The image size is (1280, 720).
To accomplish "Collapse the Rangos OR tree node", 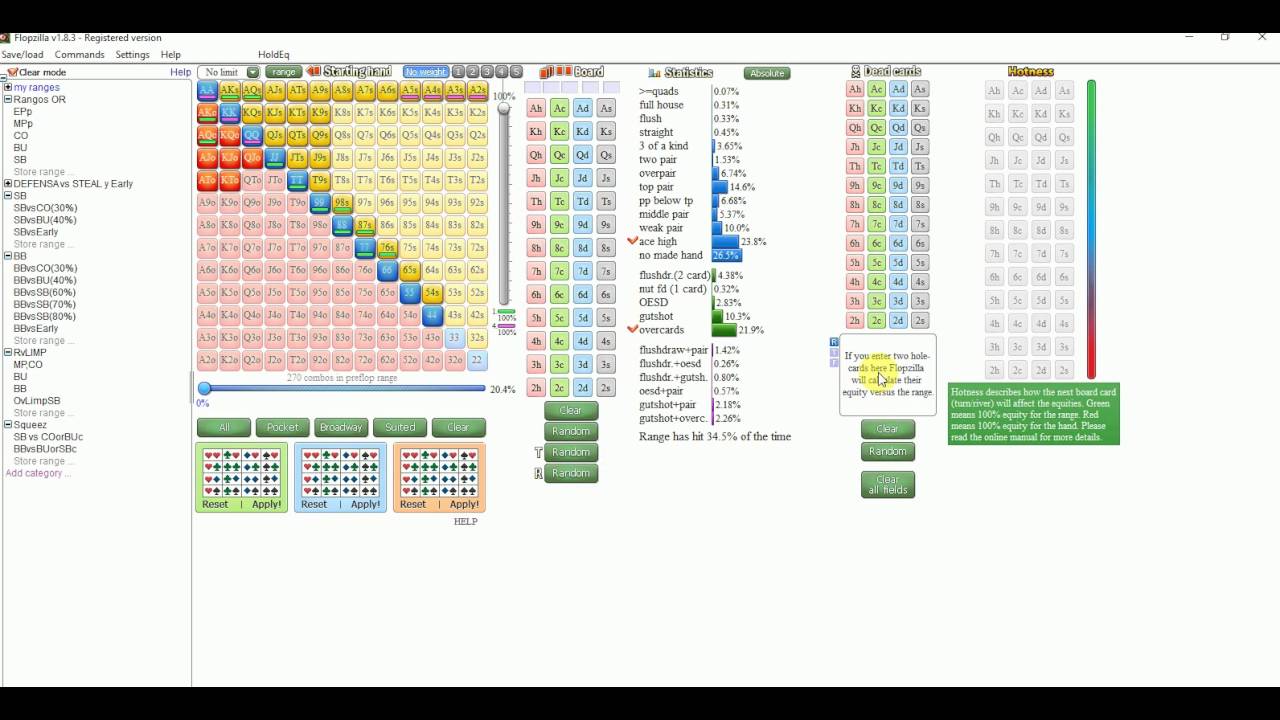I will click(8, 99).
